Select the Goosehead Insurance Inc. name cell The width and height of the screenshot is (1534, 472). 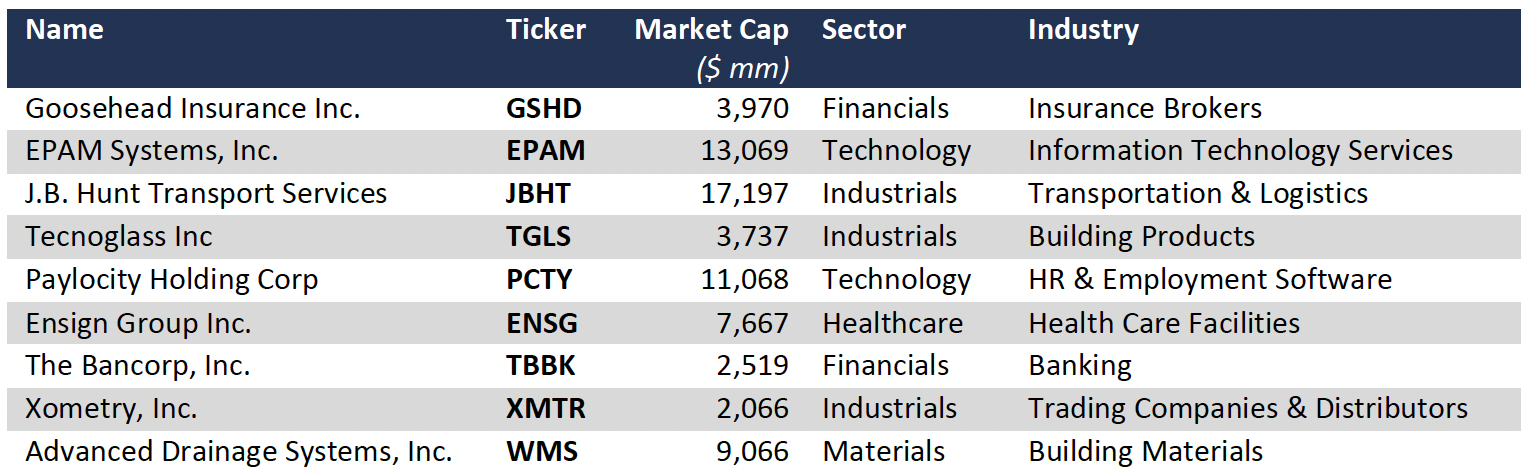click(x=192, y=108)
